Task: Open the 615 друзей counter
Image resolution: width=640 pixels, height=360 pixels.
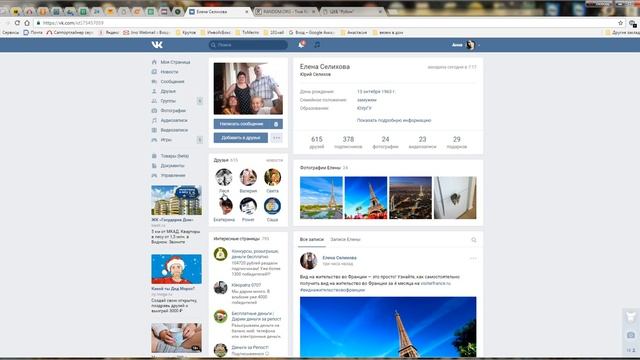Action: [317, 142]
